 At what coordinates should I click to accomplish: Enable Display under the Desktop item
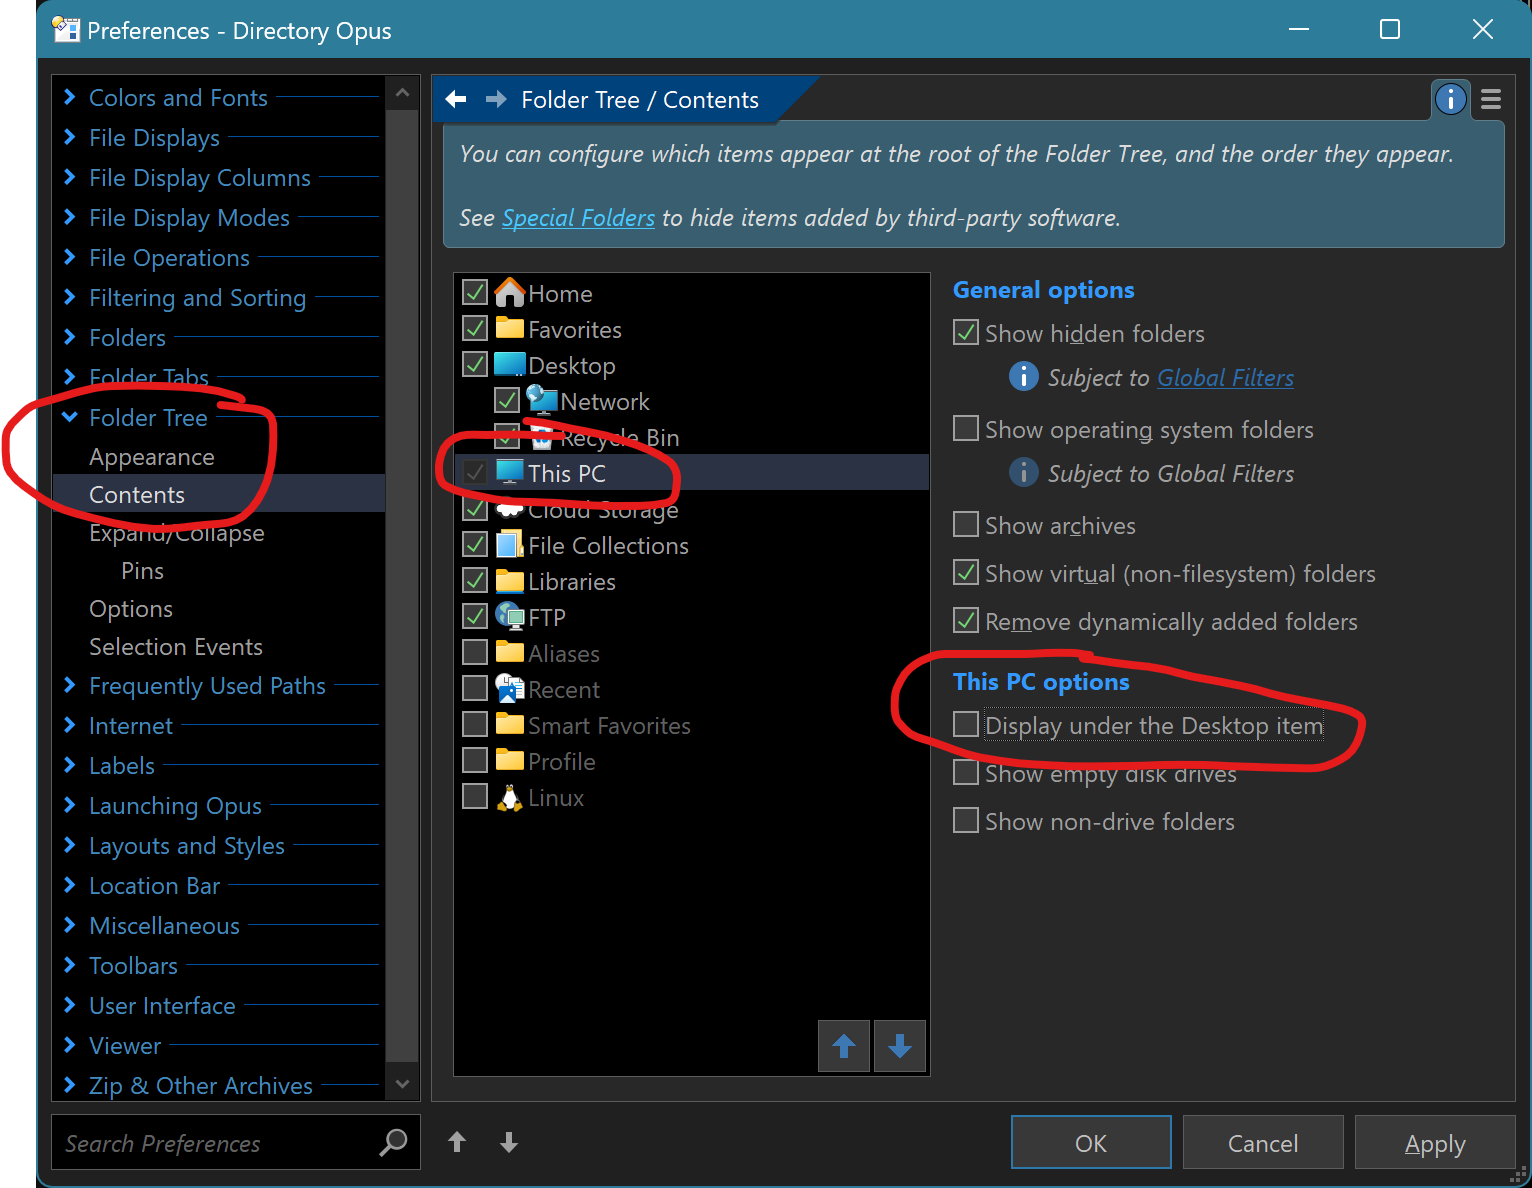coord(966,724)
